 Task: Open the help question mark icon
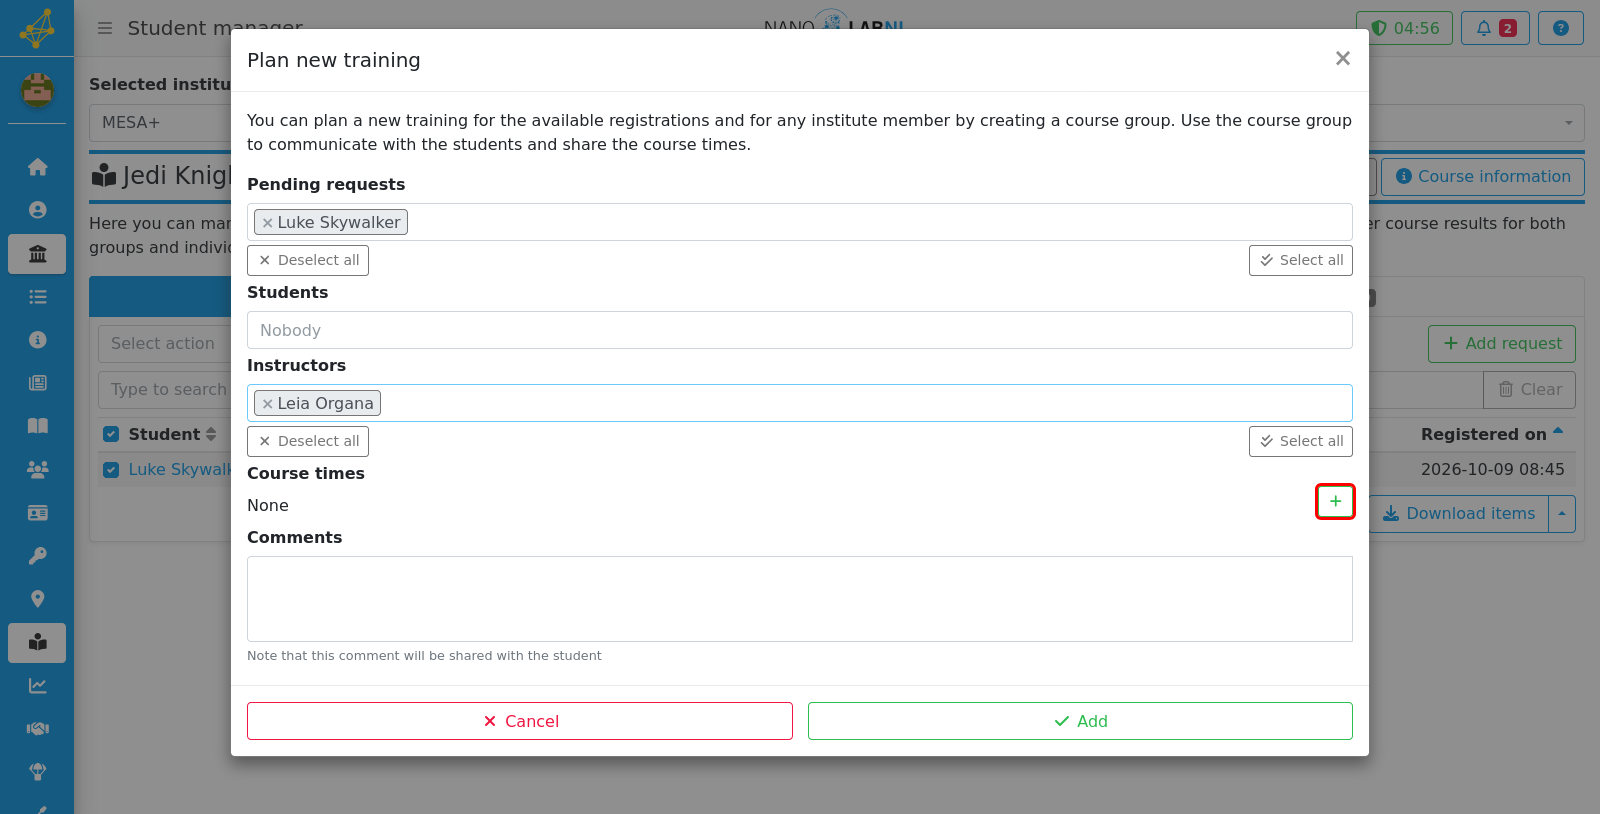pos(1560,28)
